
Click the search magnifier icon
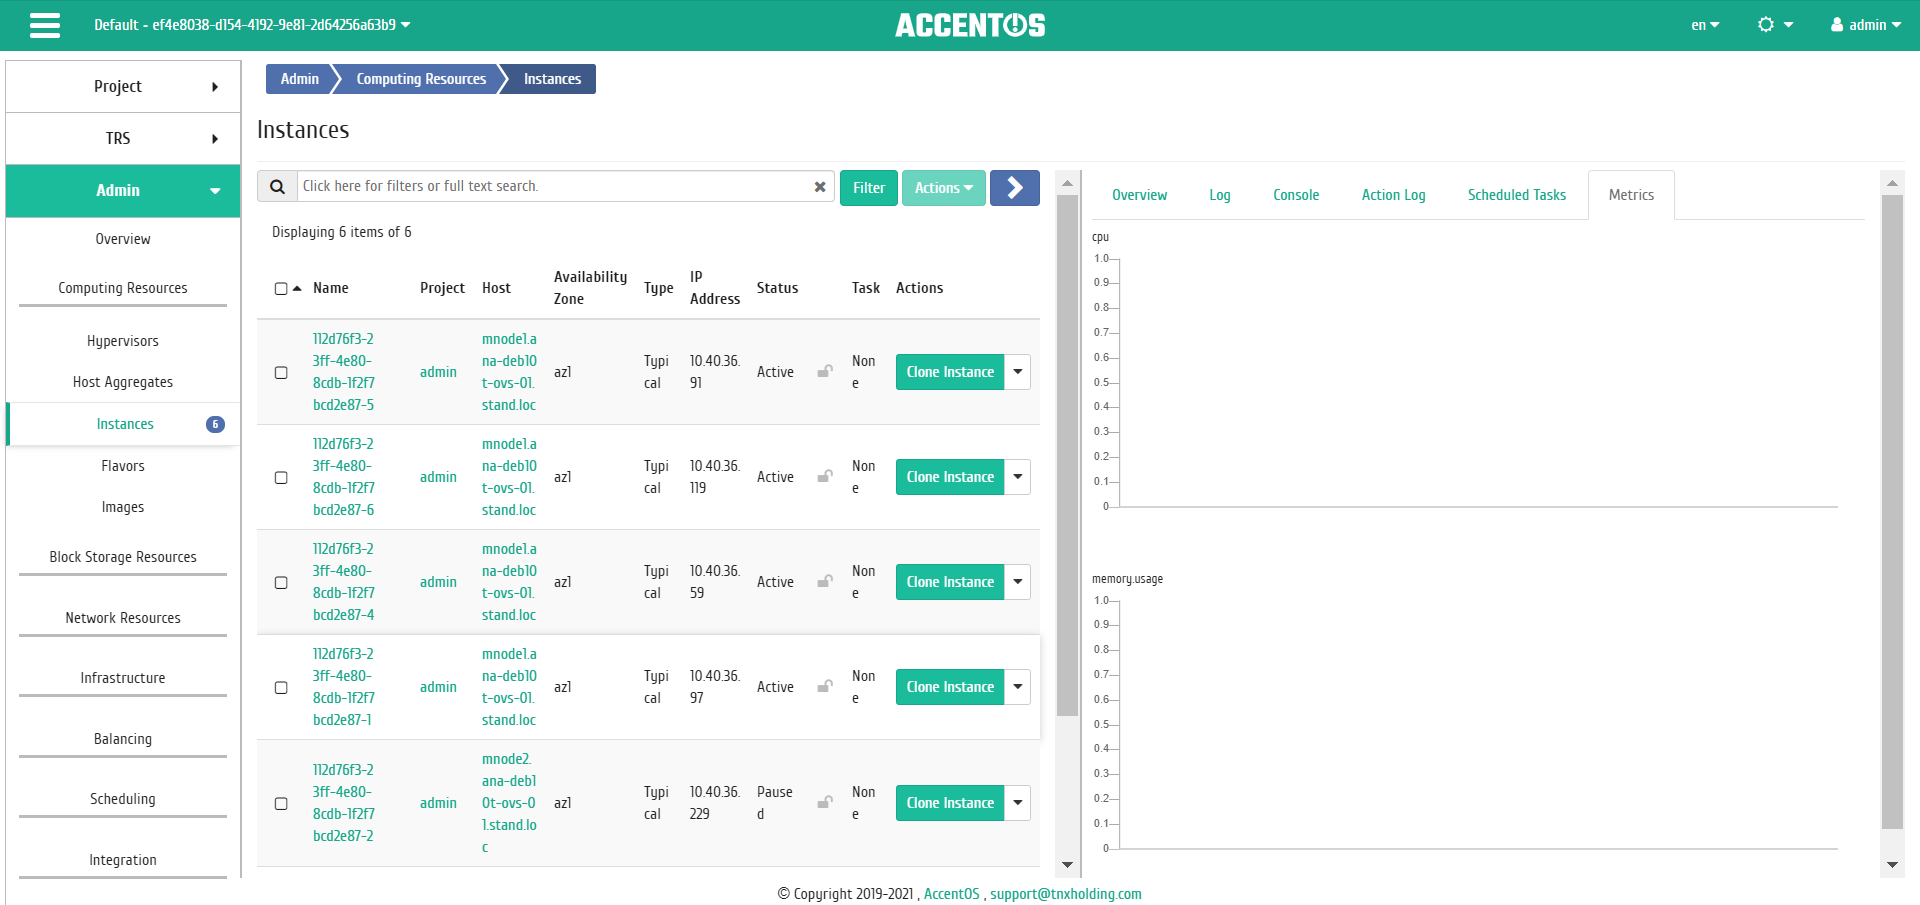(x=278, y=187)
